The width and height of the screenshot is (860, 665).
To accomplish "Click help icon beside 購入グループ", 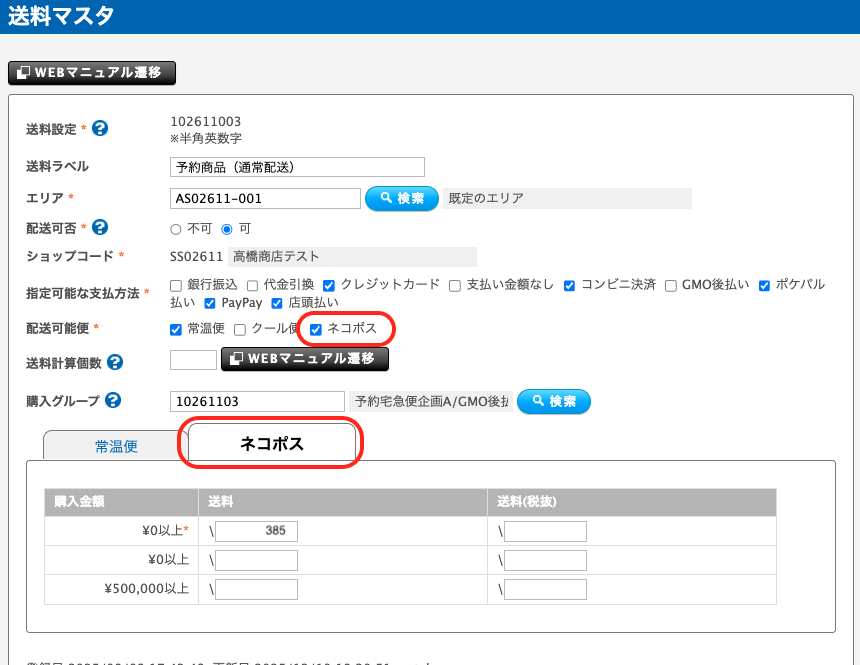I will point(113,401).
